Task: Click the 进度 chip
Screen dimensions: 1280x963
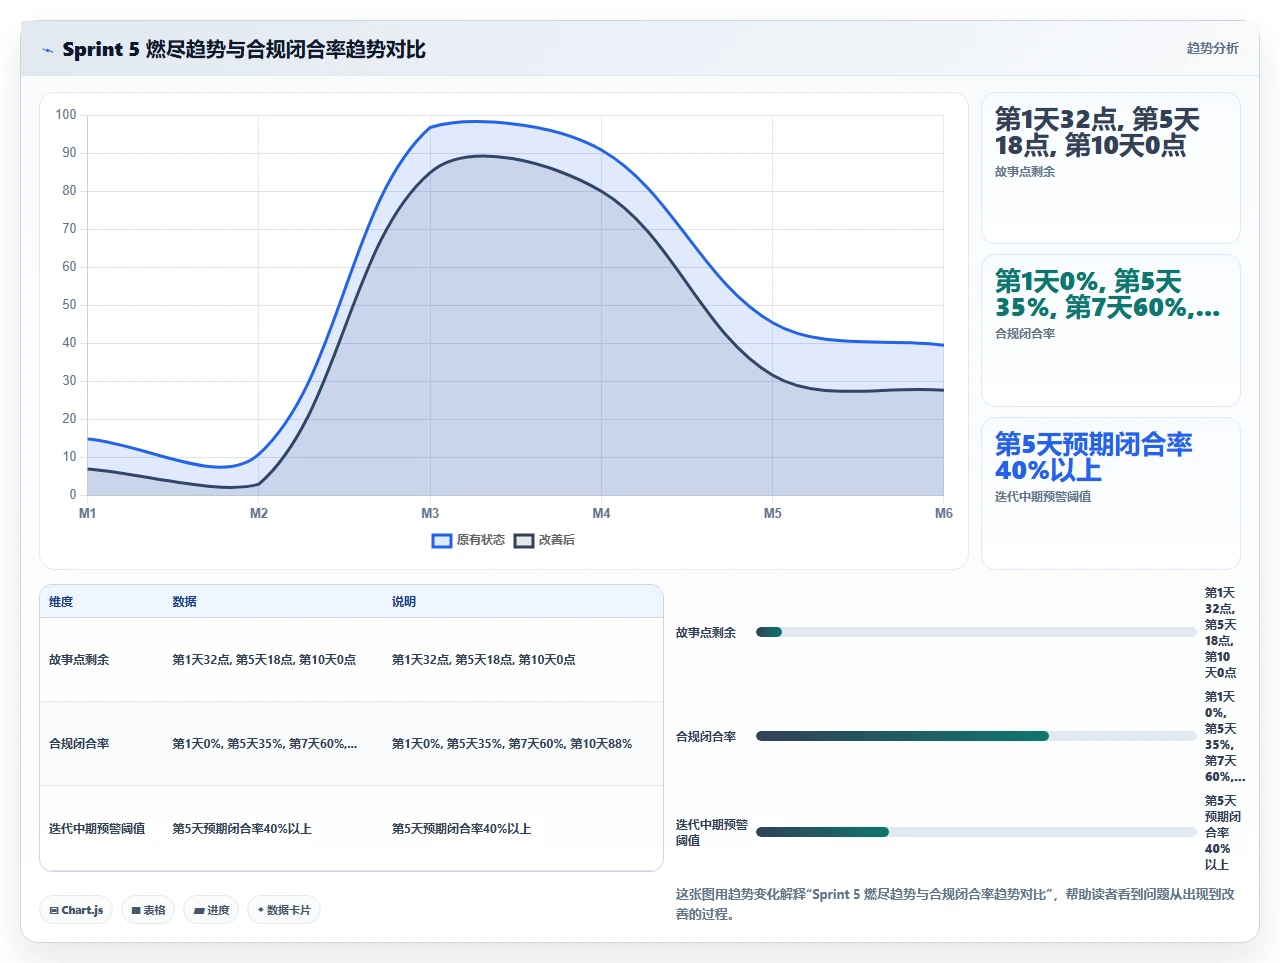Action: (211, 910)
